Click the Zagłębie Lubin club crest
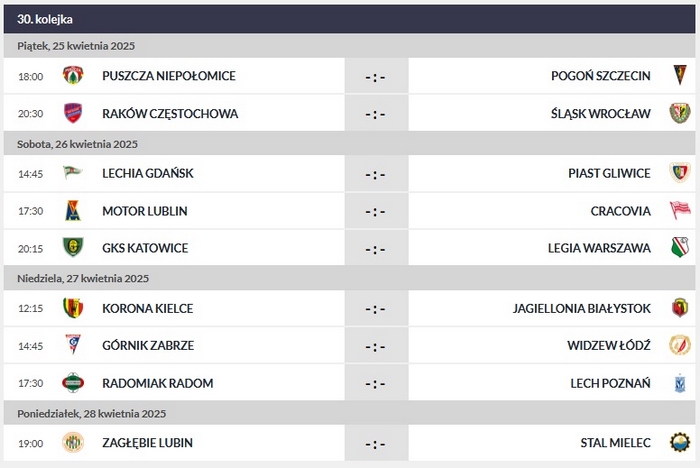700x468 pixels. 72,443
